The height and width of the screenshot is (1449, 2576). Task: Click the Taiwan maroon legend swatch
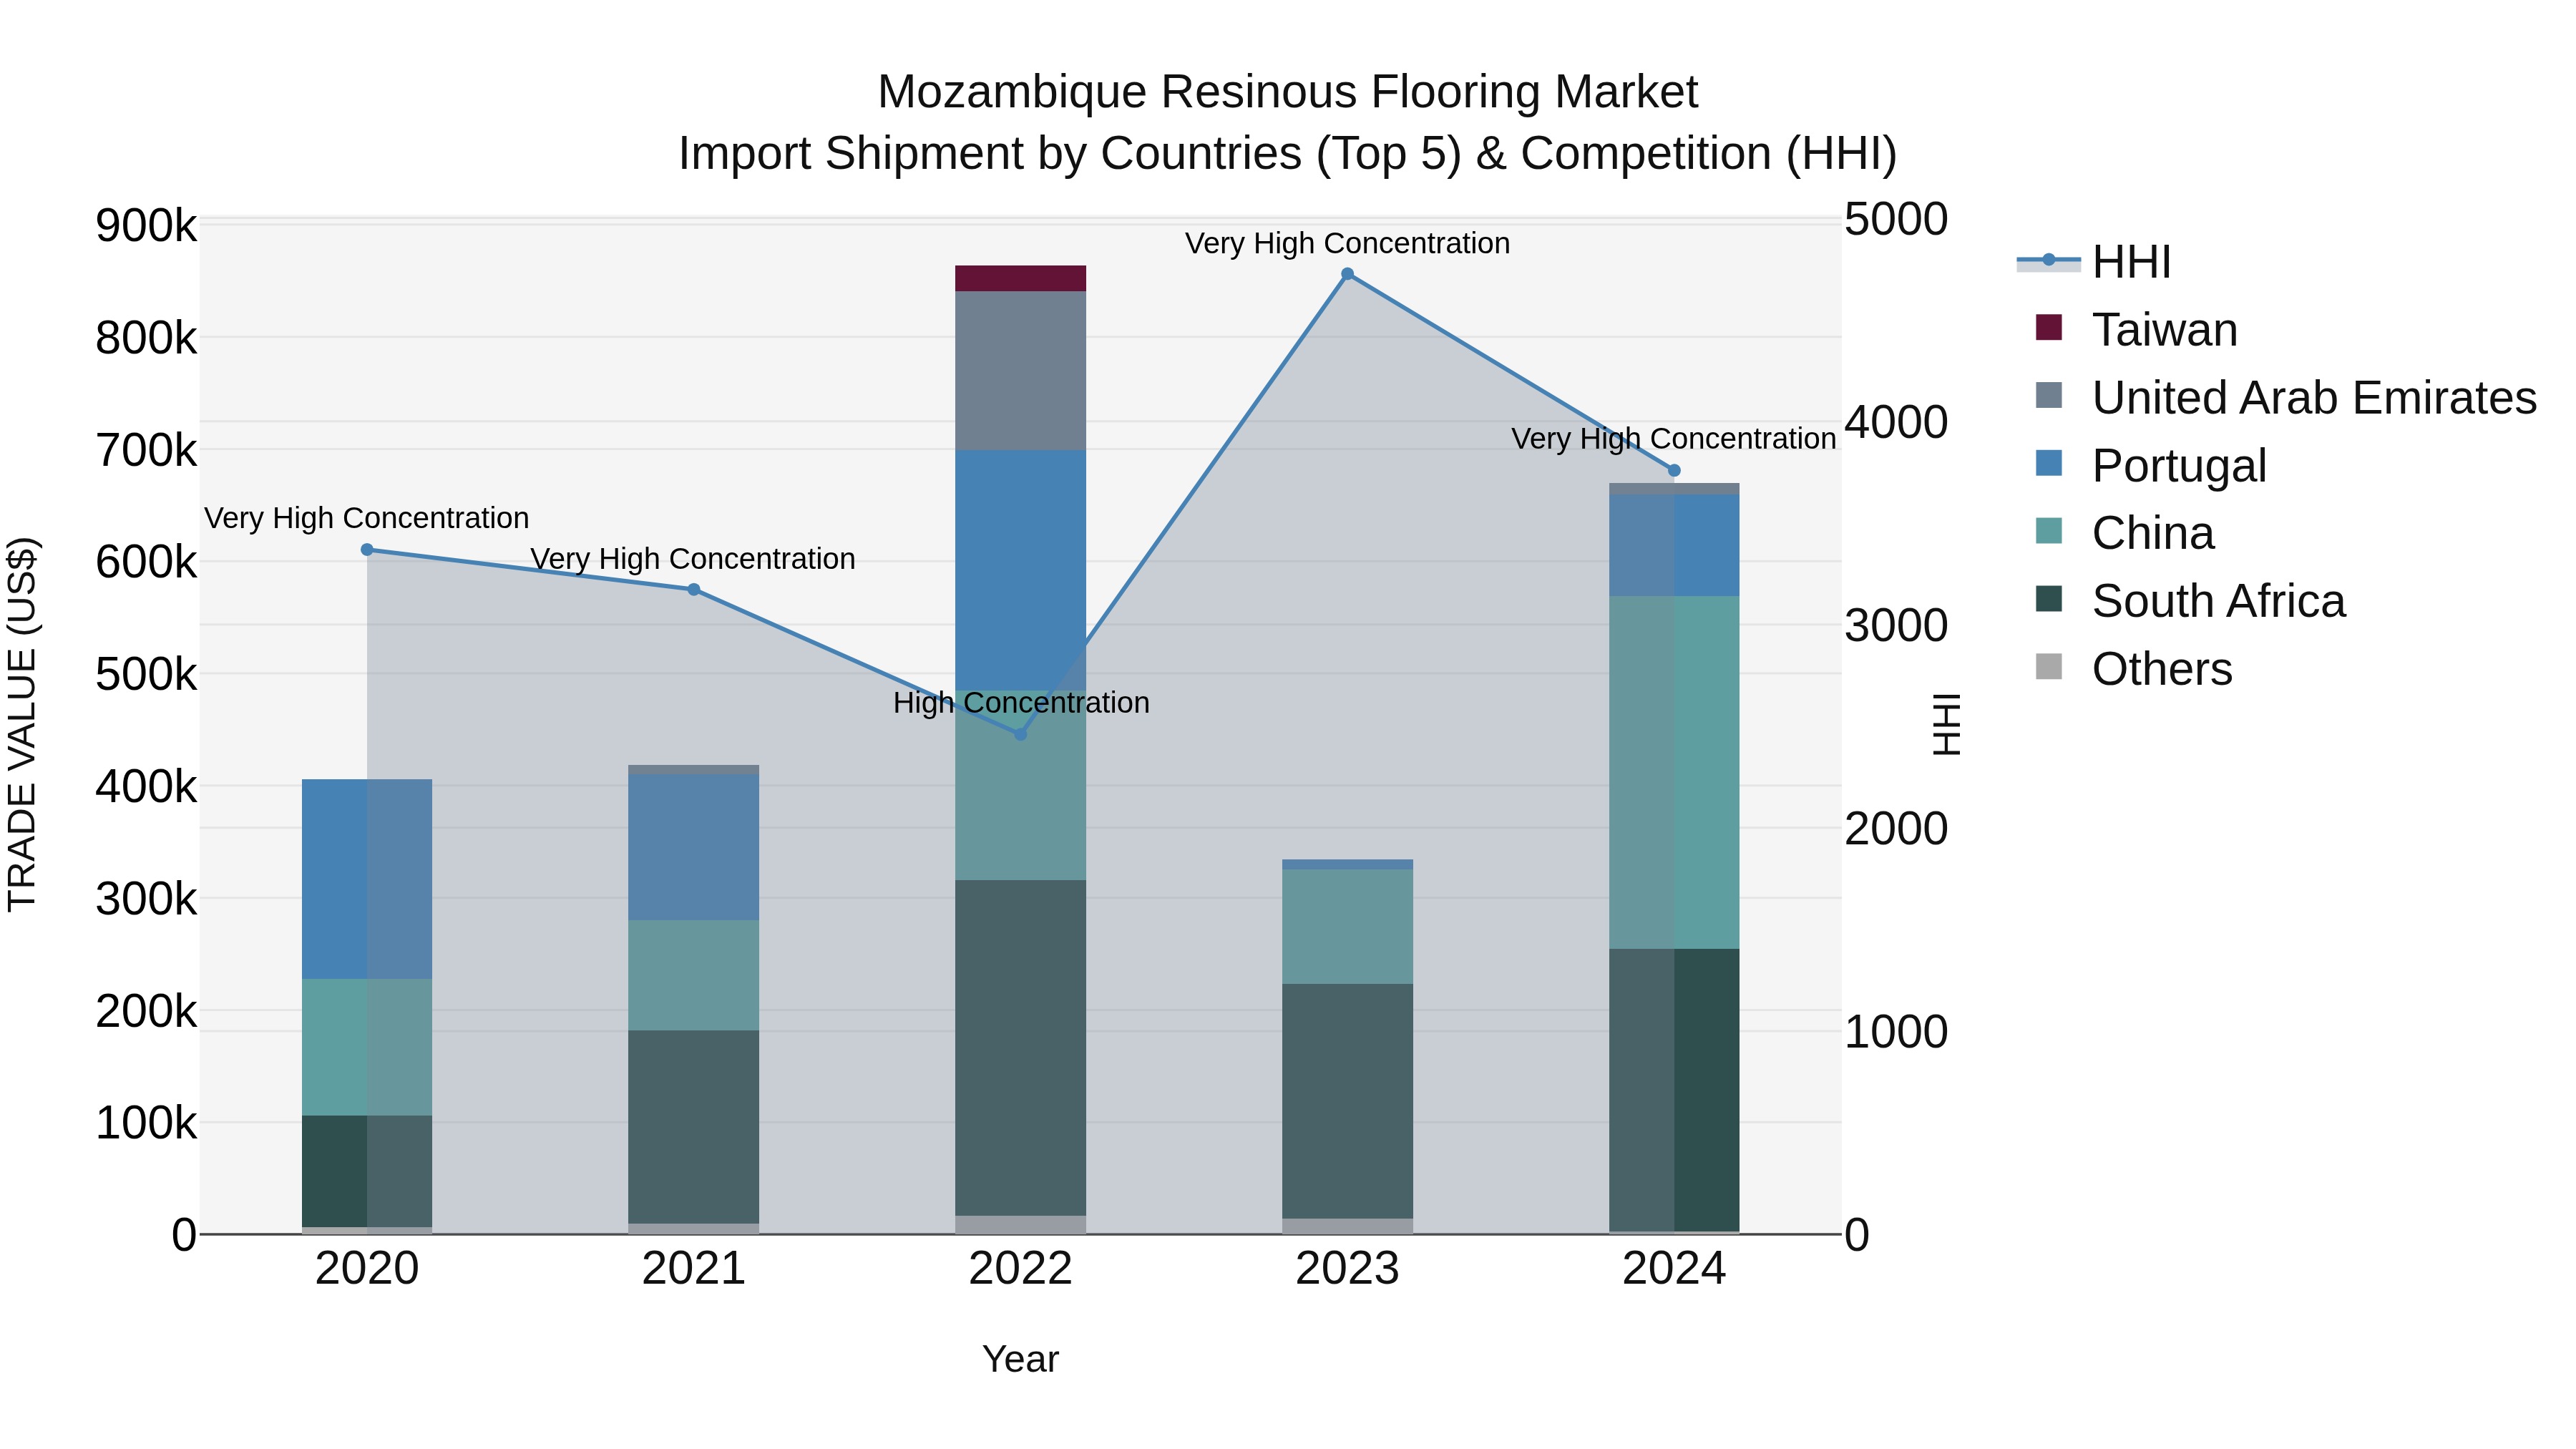[x=2049, y=327]
